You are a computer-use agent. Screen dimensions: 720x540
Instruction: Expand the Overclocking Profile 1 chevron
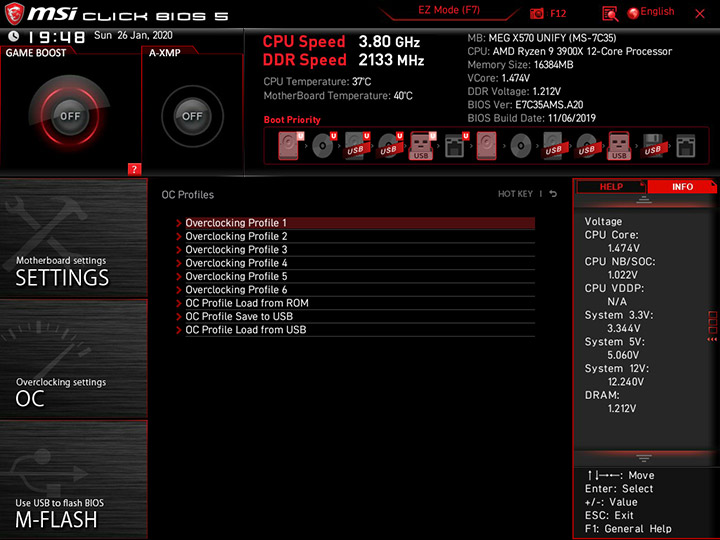point(179,223)
